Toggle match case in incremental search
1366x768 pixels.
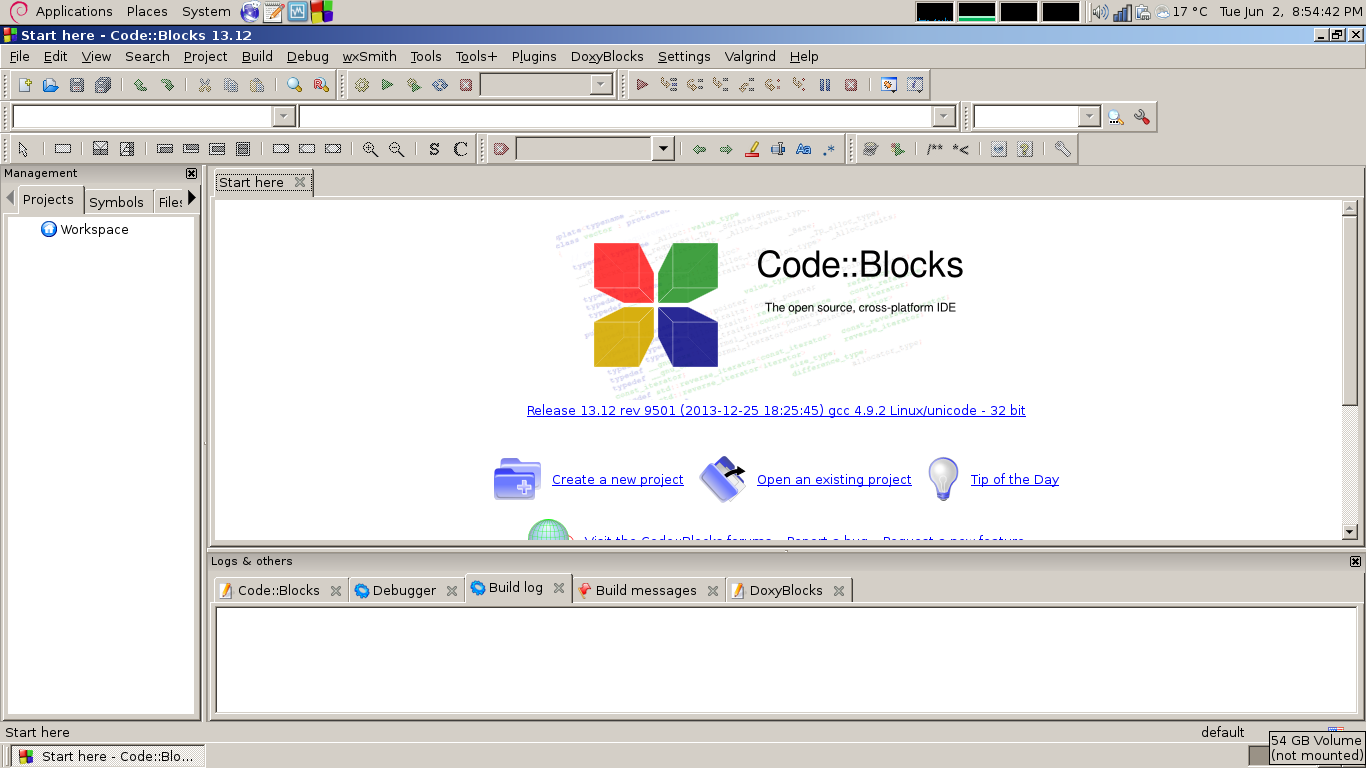coord(803,149)
